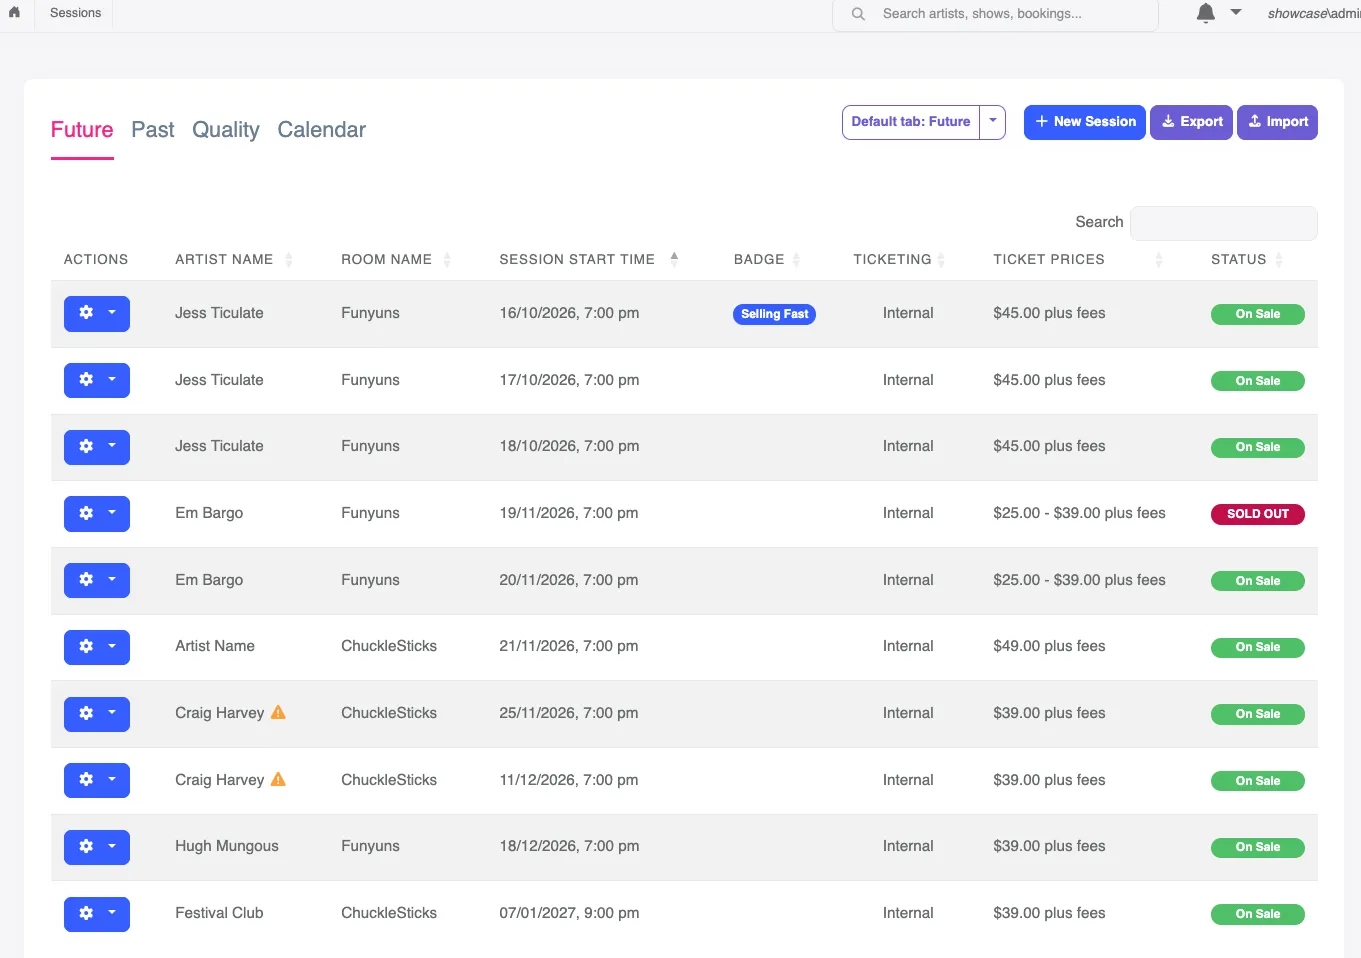Click warning icon on Craig Harvey 11/12/2026
1361x958 pixels.
(278, 779)
